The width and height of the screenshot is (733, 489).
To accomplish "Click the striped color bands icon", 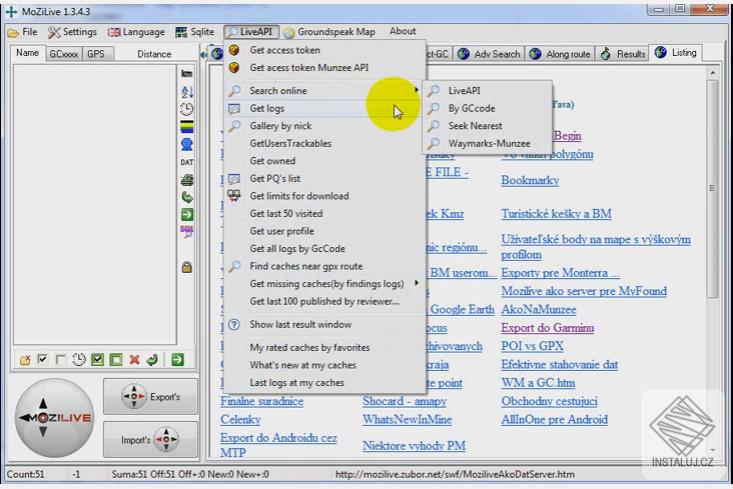I will point(187,127).
